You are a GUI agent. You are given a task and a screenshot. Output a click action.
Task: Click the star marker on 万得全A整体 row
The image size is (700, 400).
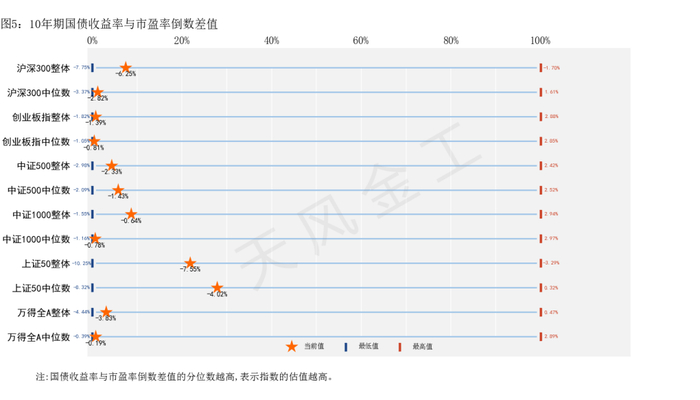pos(106,312)
